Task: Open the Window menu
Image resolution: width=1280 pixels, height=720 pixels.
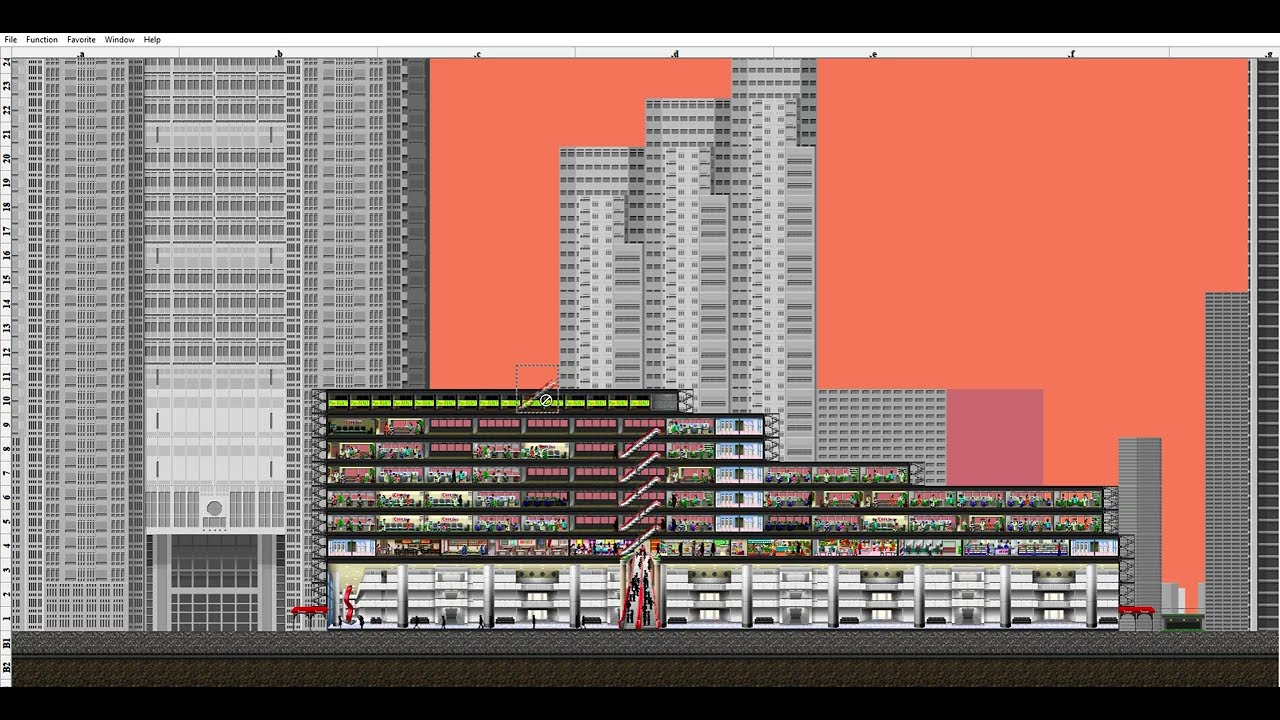Action: 119,40
